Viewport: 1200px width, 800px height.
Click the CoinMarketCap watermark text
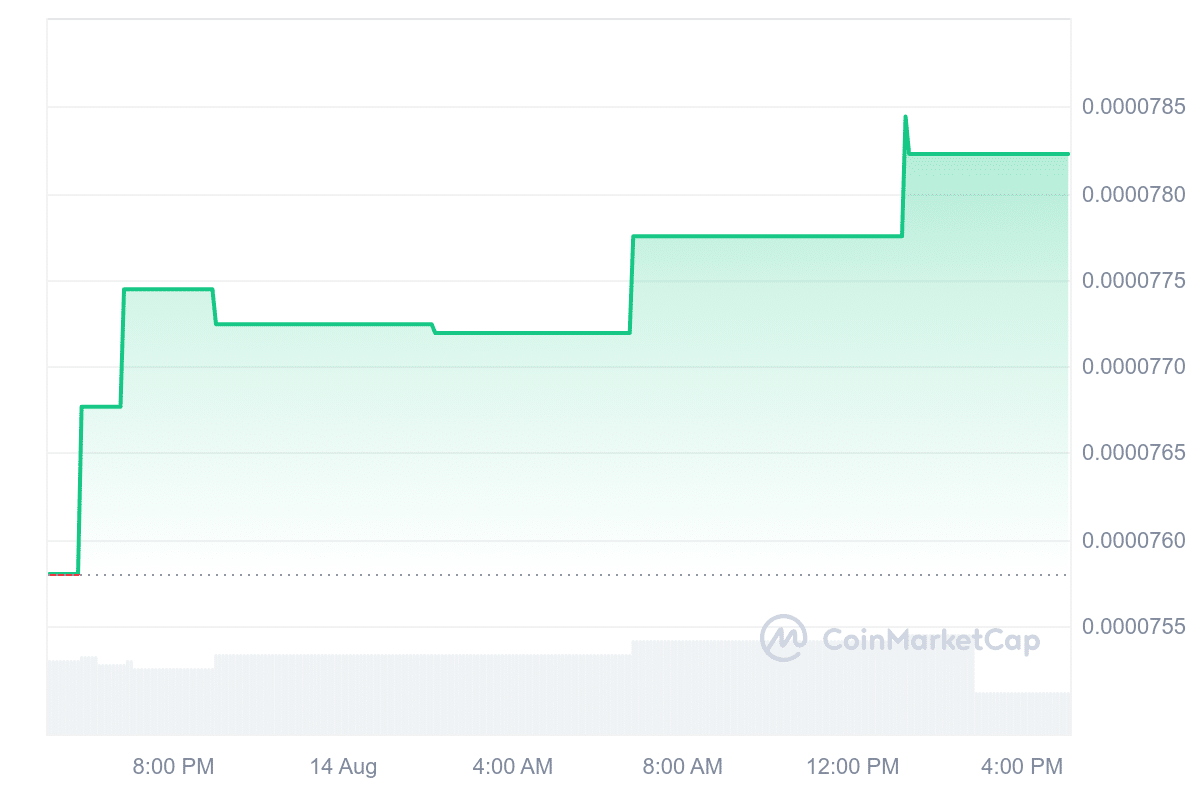pos(930,640)
